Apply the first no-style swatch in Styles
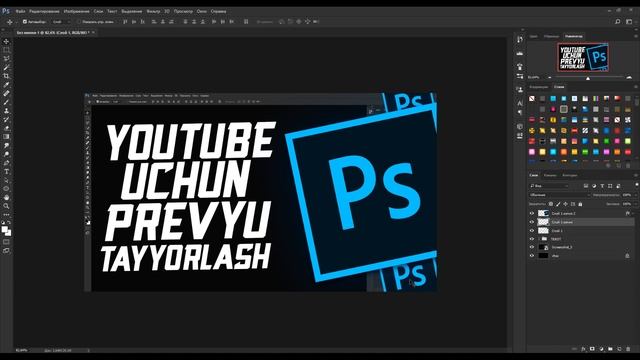Viewport: 640px width, 360px height. point(532,98)
